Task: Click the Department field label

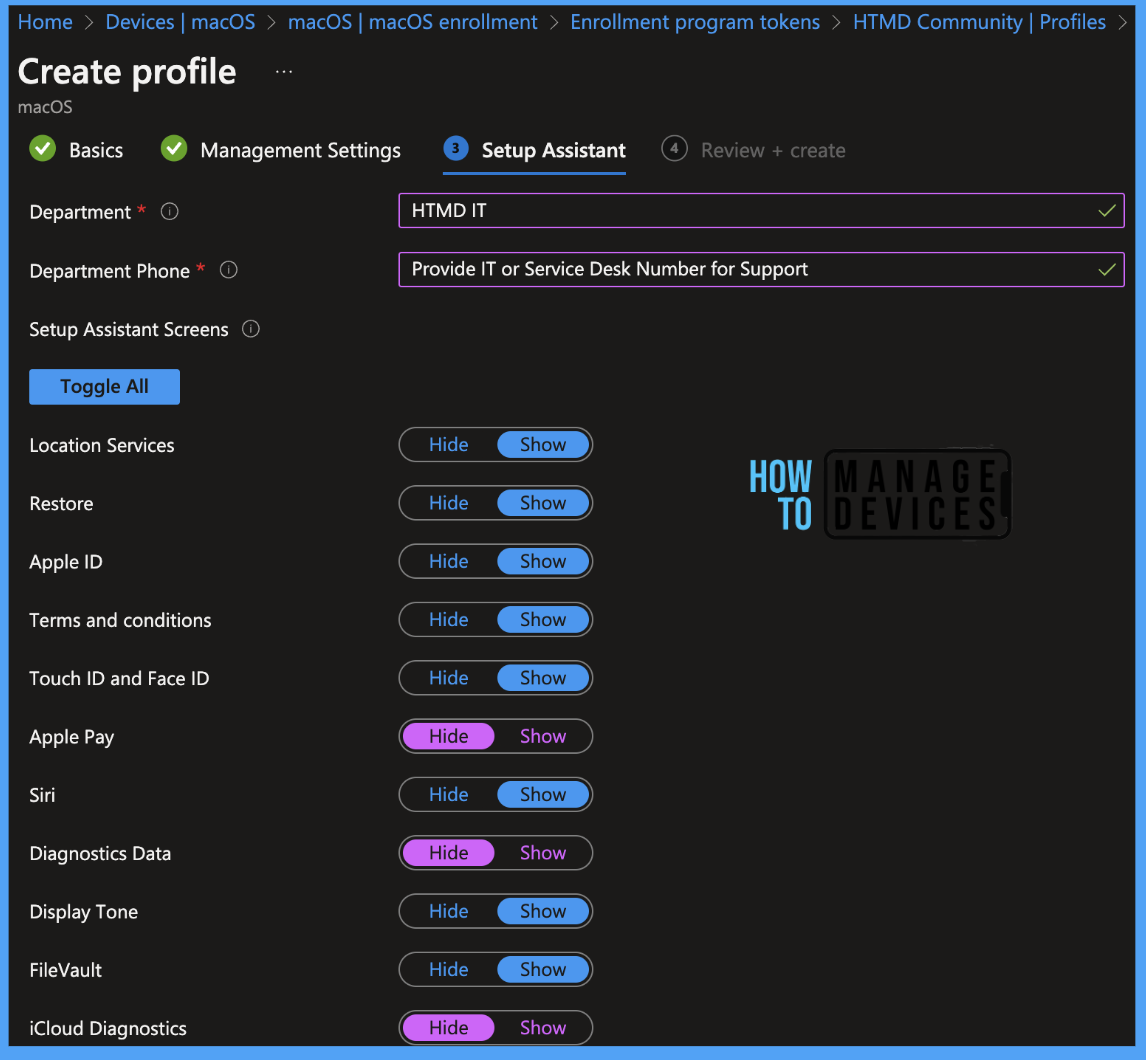Action: coord(80,212)
